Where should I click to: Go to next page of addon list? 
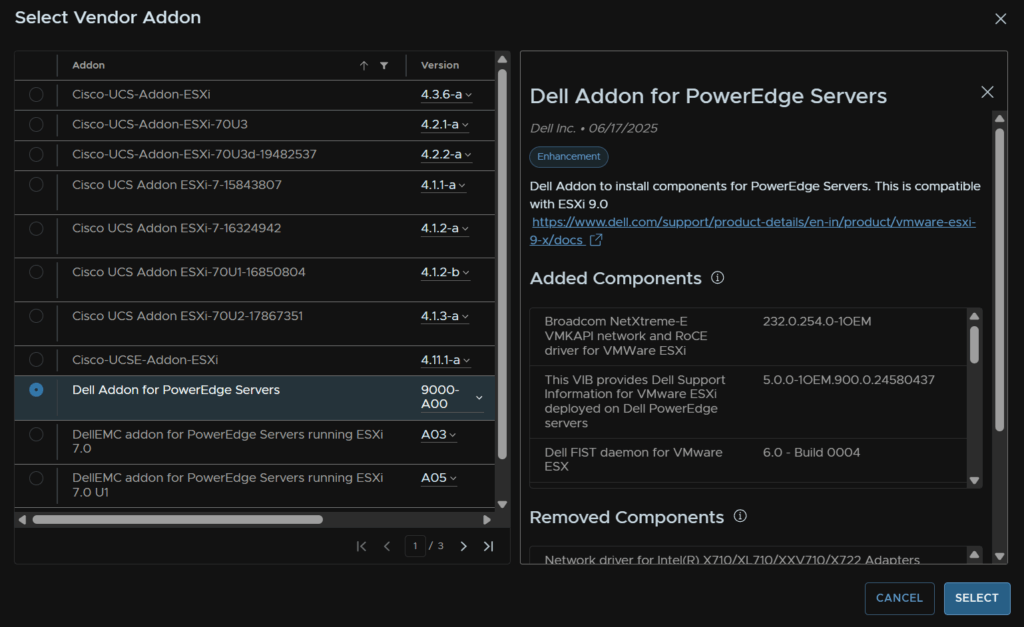464,546
